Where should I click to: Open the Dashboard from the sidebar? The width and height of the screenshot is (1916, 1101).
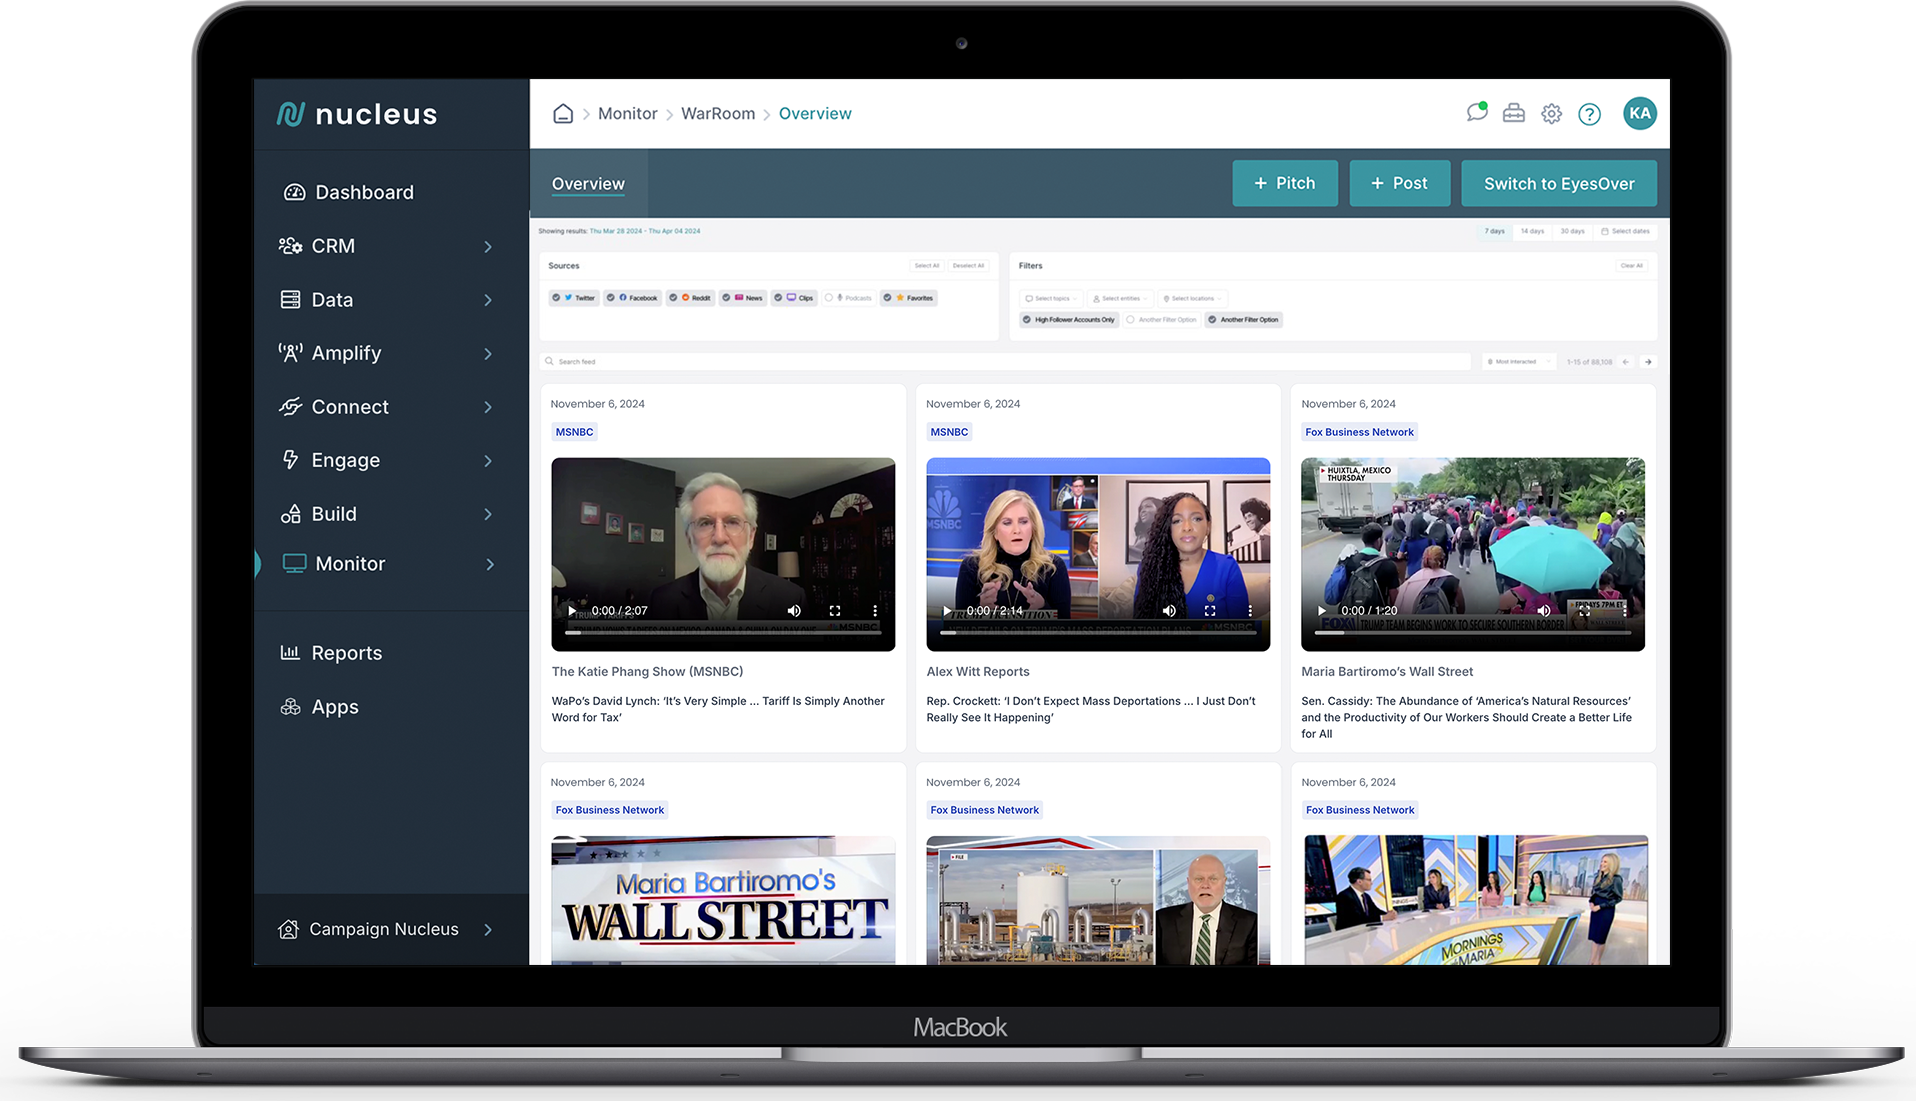pos(363,191)
